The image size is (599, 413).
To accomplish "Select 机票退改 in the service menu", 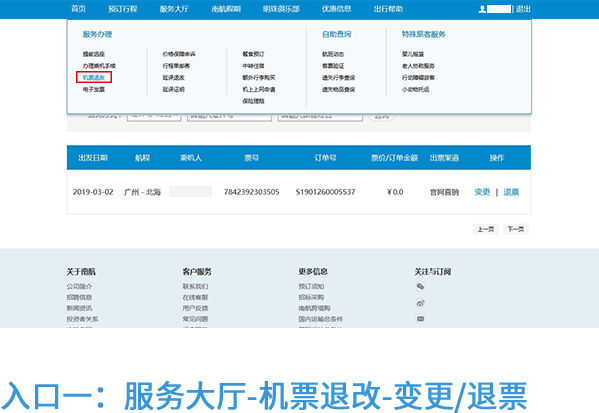I will point(94,78).
